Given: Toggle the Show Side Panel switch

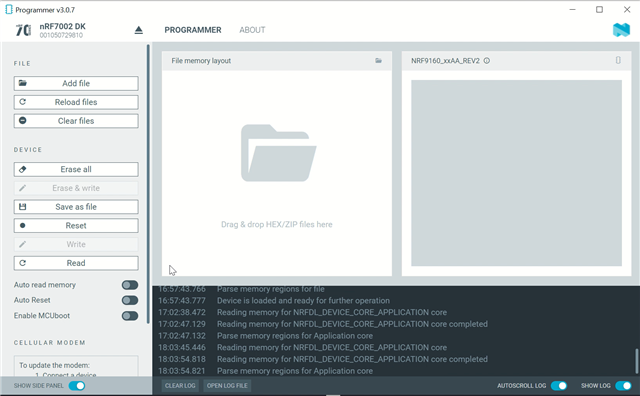Looking at the screenshot, I should coord(77,386).
